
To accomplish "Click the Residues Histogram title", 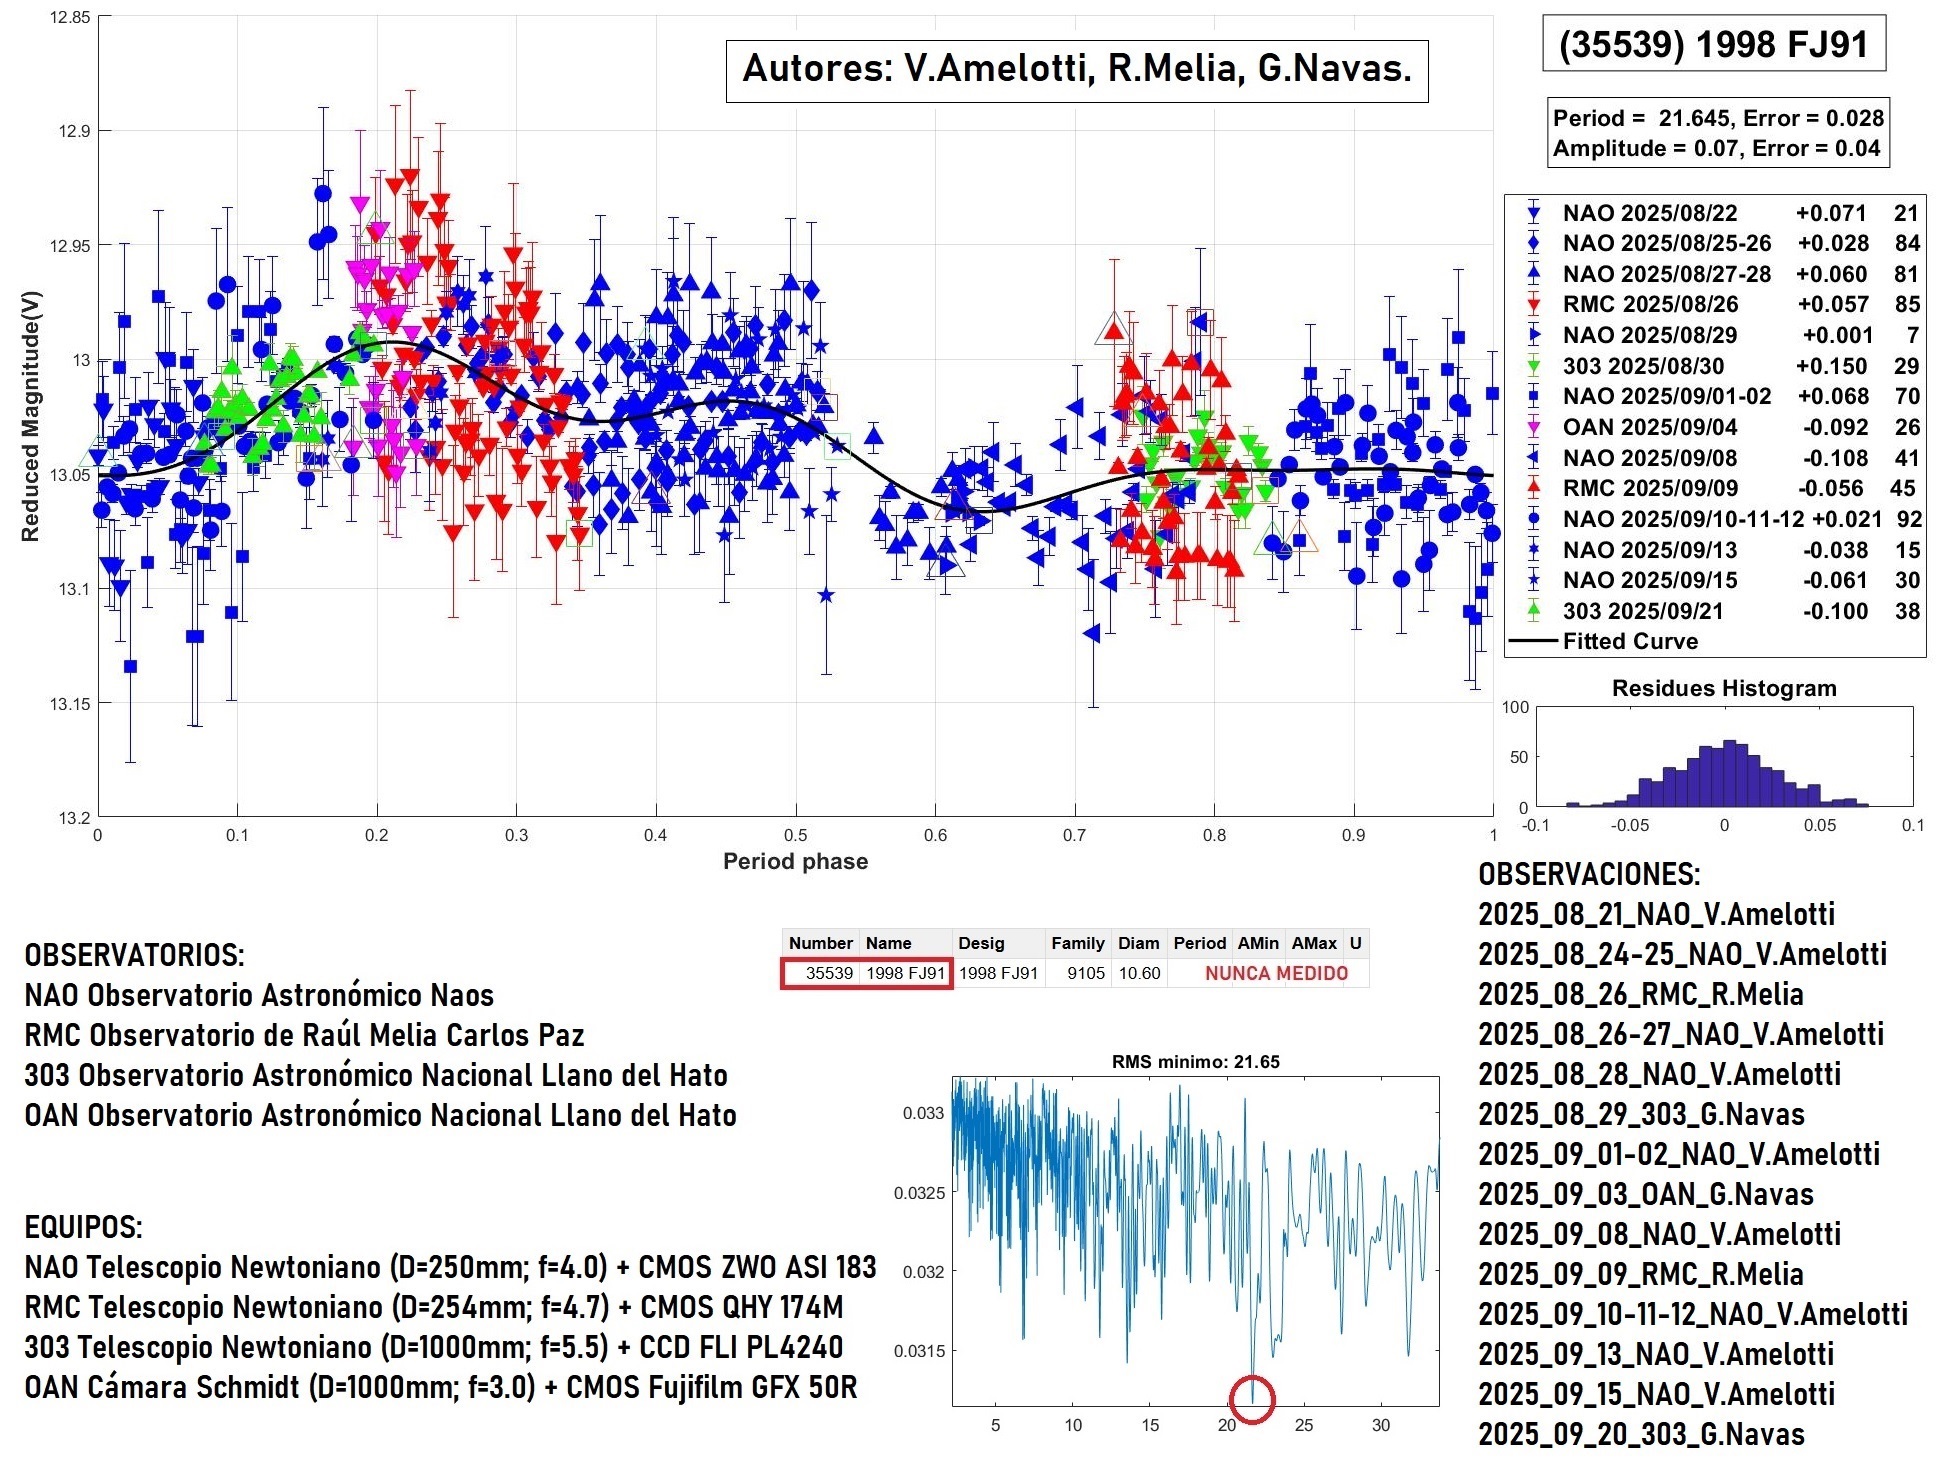I will [x=1723, y=688].
